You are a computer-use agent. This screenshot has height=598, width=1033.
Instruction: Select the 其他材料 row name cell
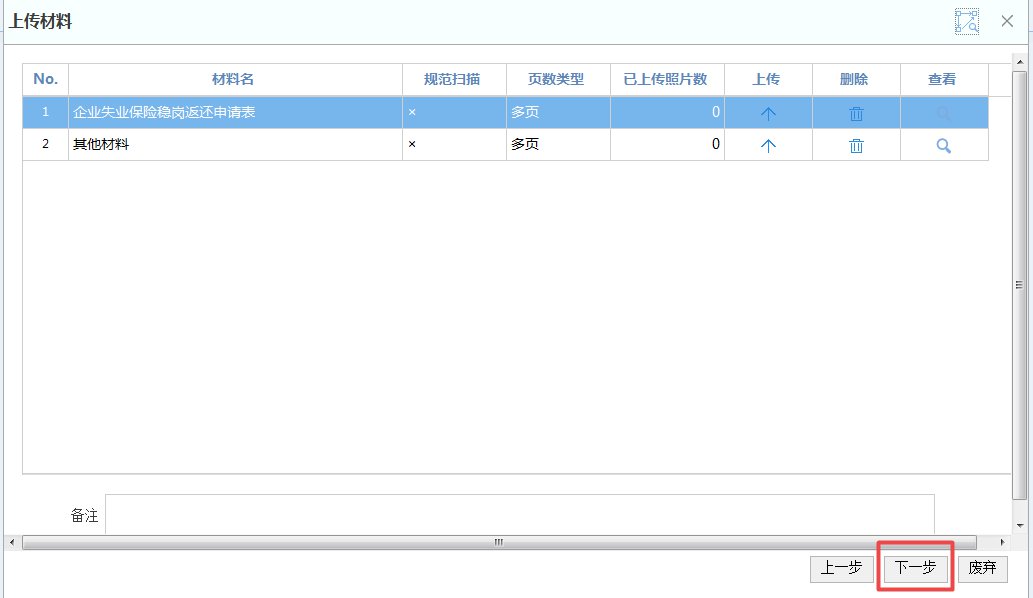(x=235, y=145)
